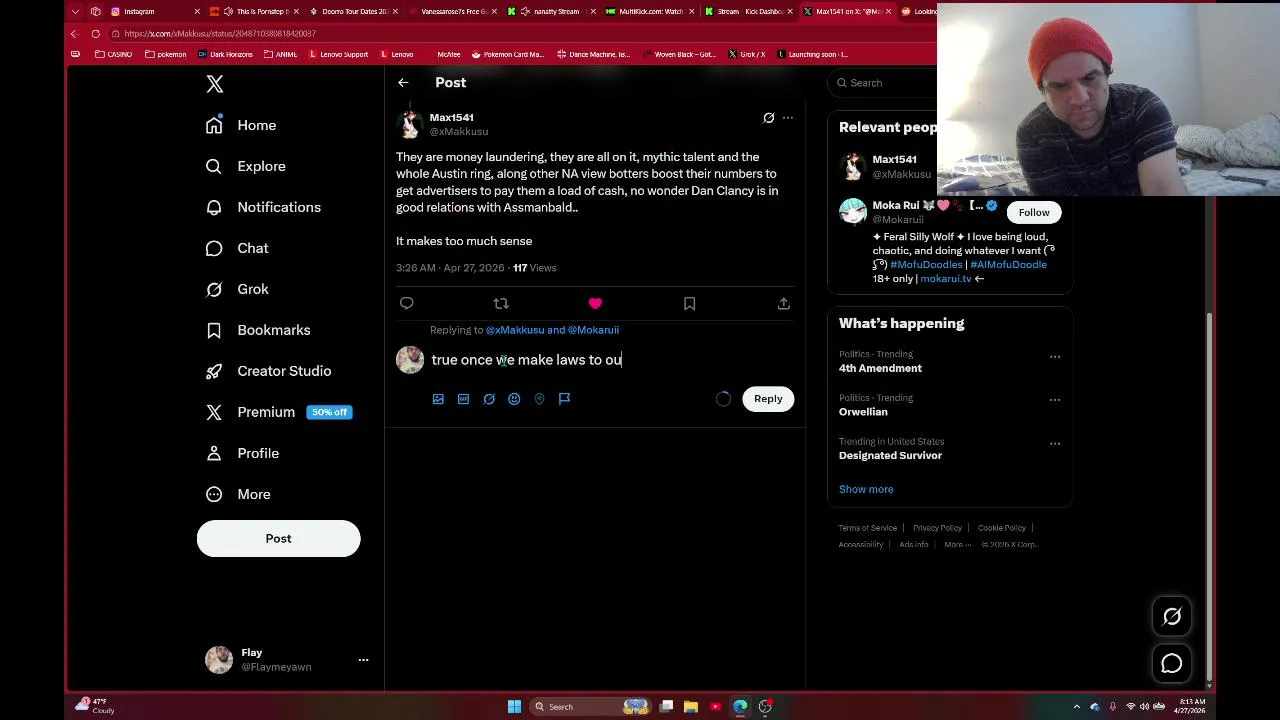
Task: Open the Lenovo Support bookmark
Action: pos(339,54)
